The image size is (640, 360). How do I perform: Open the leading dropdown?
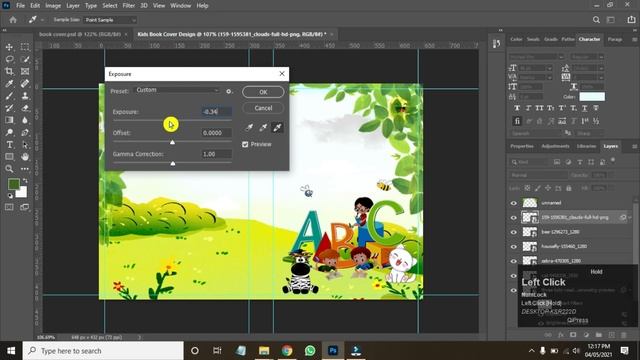coord(601,68)
